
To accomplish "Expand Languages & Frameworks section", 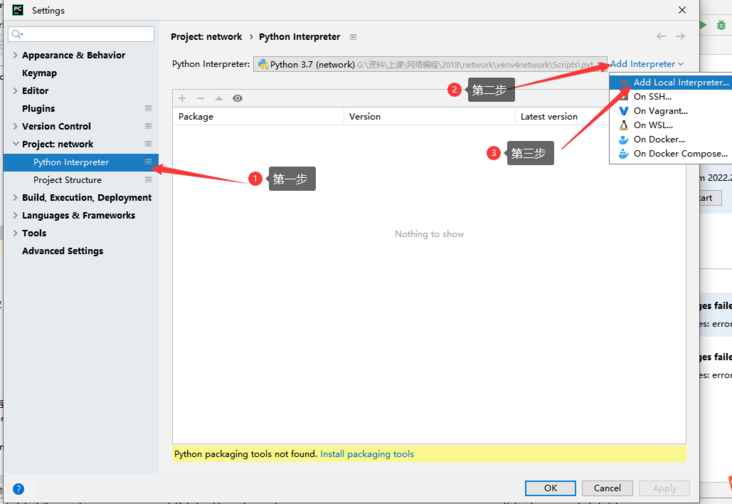I will point(15,215).
